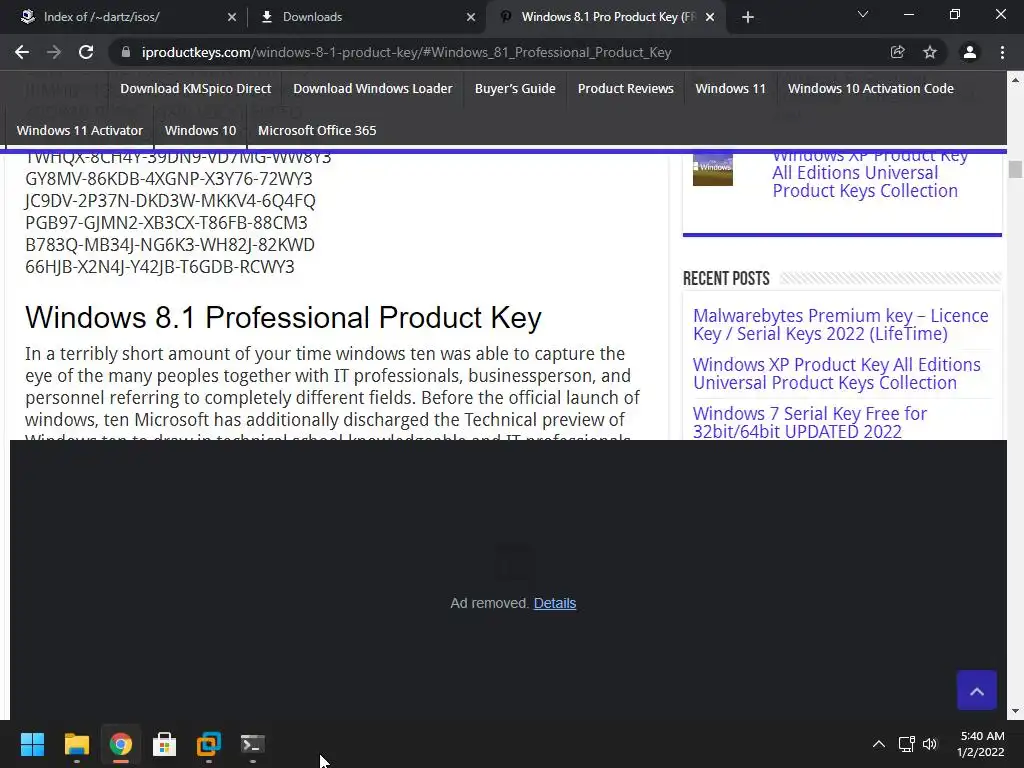Click the Windows 8.1 Professional Product Key heading

283,317
